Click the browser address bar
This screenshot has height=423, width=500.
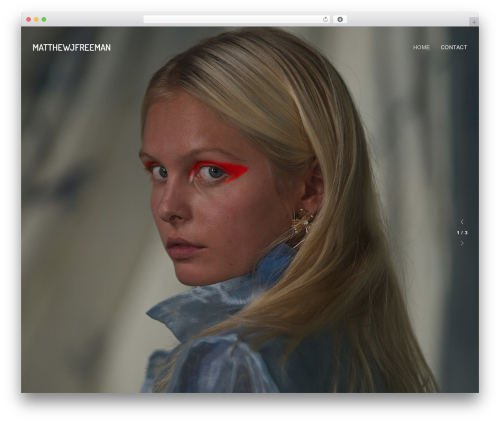coord(236,19)
